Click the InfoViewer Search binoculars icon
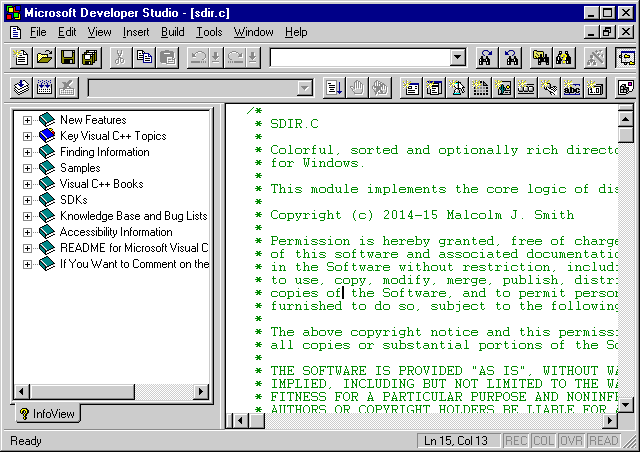Screen dimensions: 640x452 564,58
